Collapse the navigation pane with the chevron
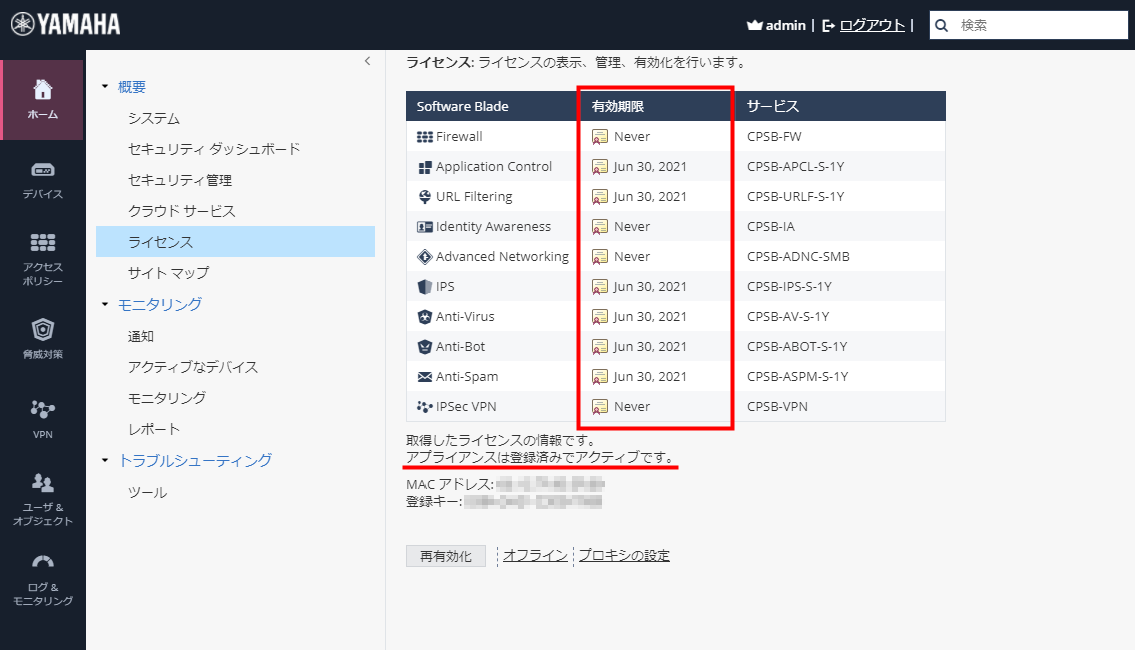This screenshot has height=650, width=1135. point(366,60)
